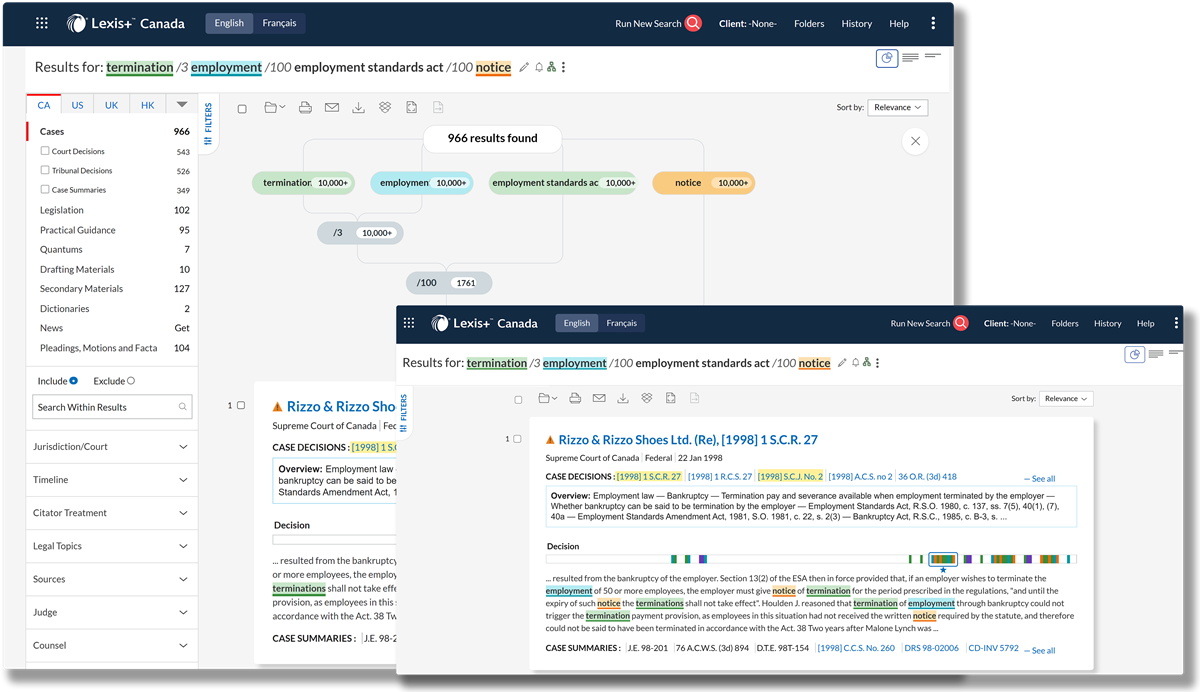Select the Legislation category in the sidebar
This screenshot has height=692, width=1200.
62,210
